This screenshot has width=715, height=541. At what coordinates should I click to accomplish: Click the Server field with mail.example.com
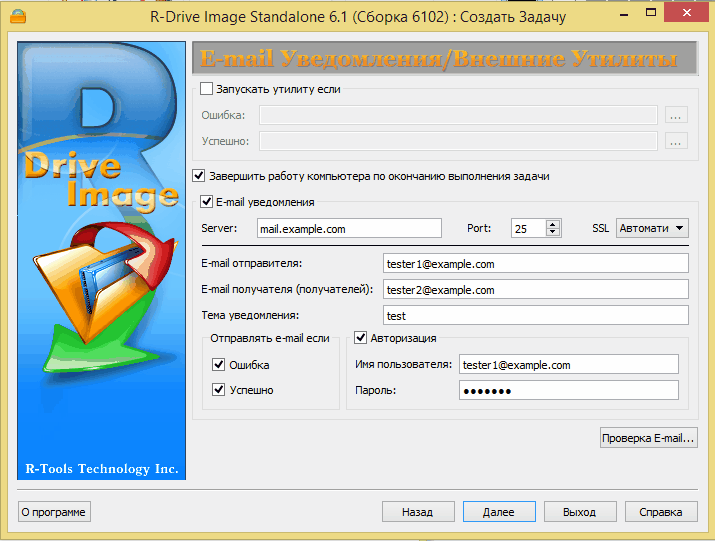click(x=349, y=228)
